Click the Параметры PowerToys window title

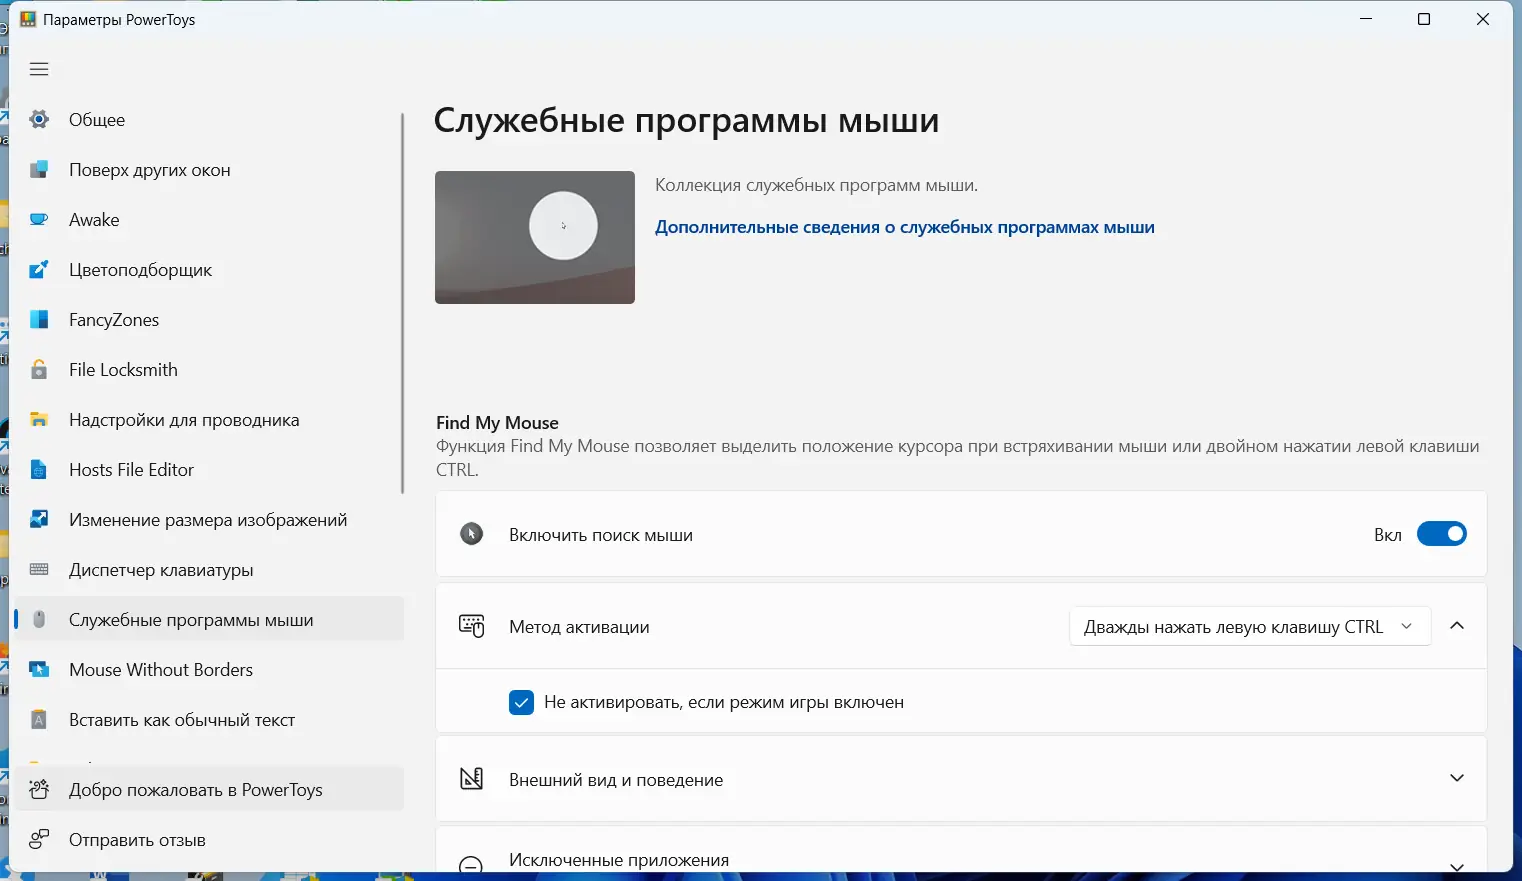tap(119, 20)
